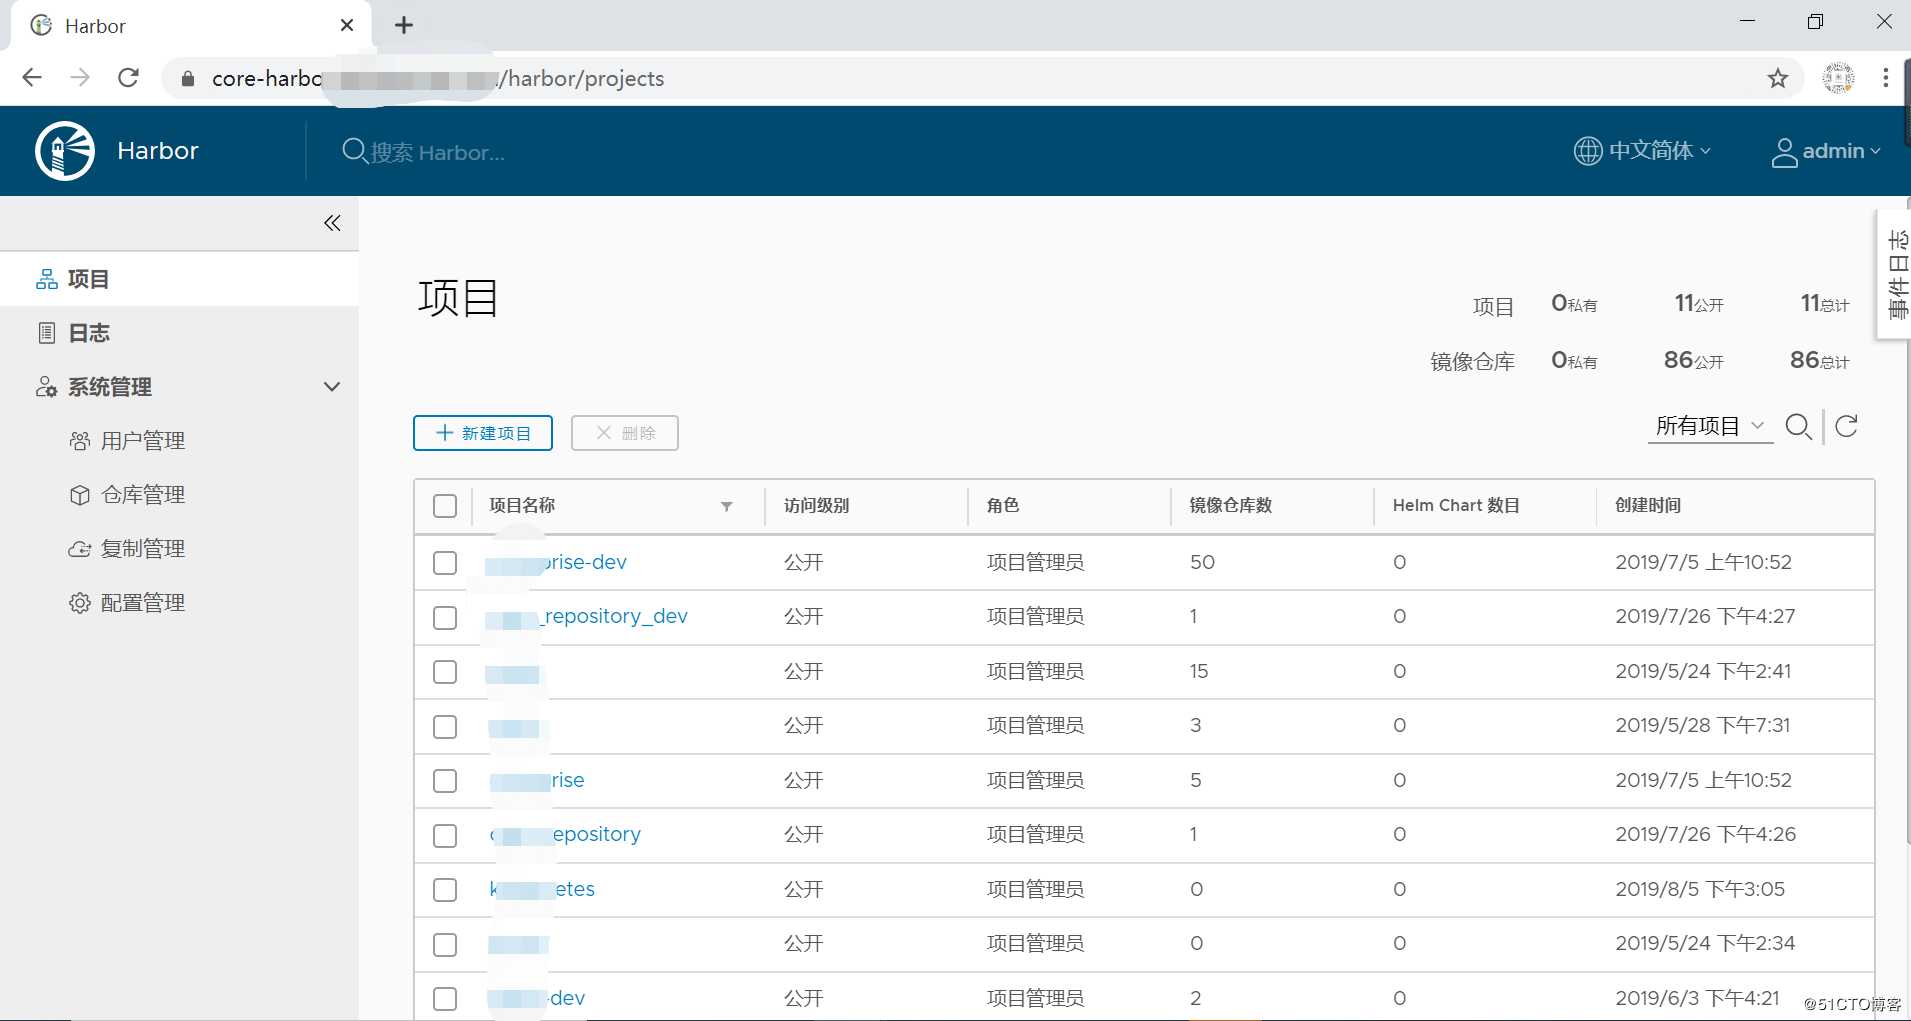
Task: Click the 复制管理 cloud icon
Action: [80, 549]
